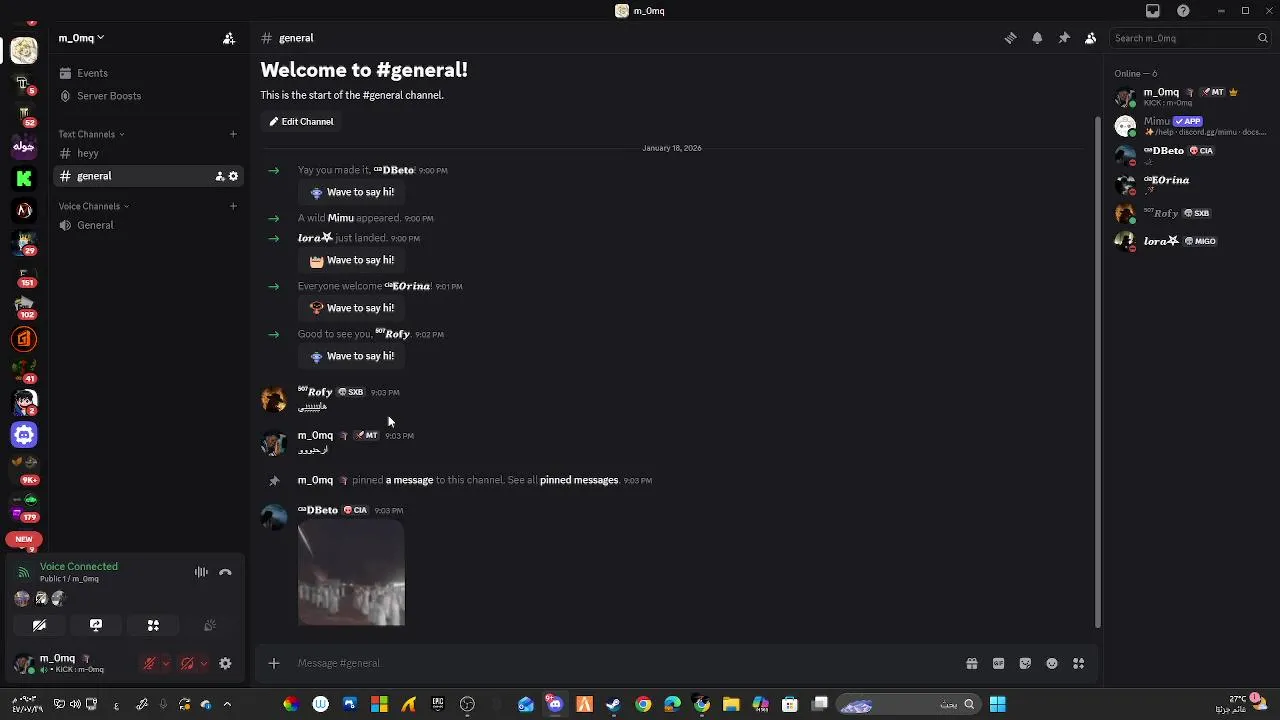
Task: Wave to say hi to EOrina
Action: (351, 308)
